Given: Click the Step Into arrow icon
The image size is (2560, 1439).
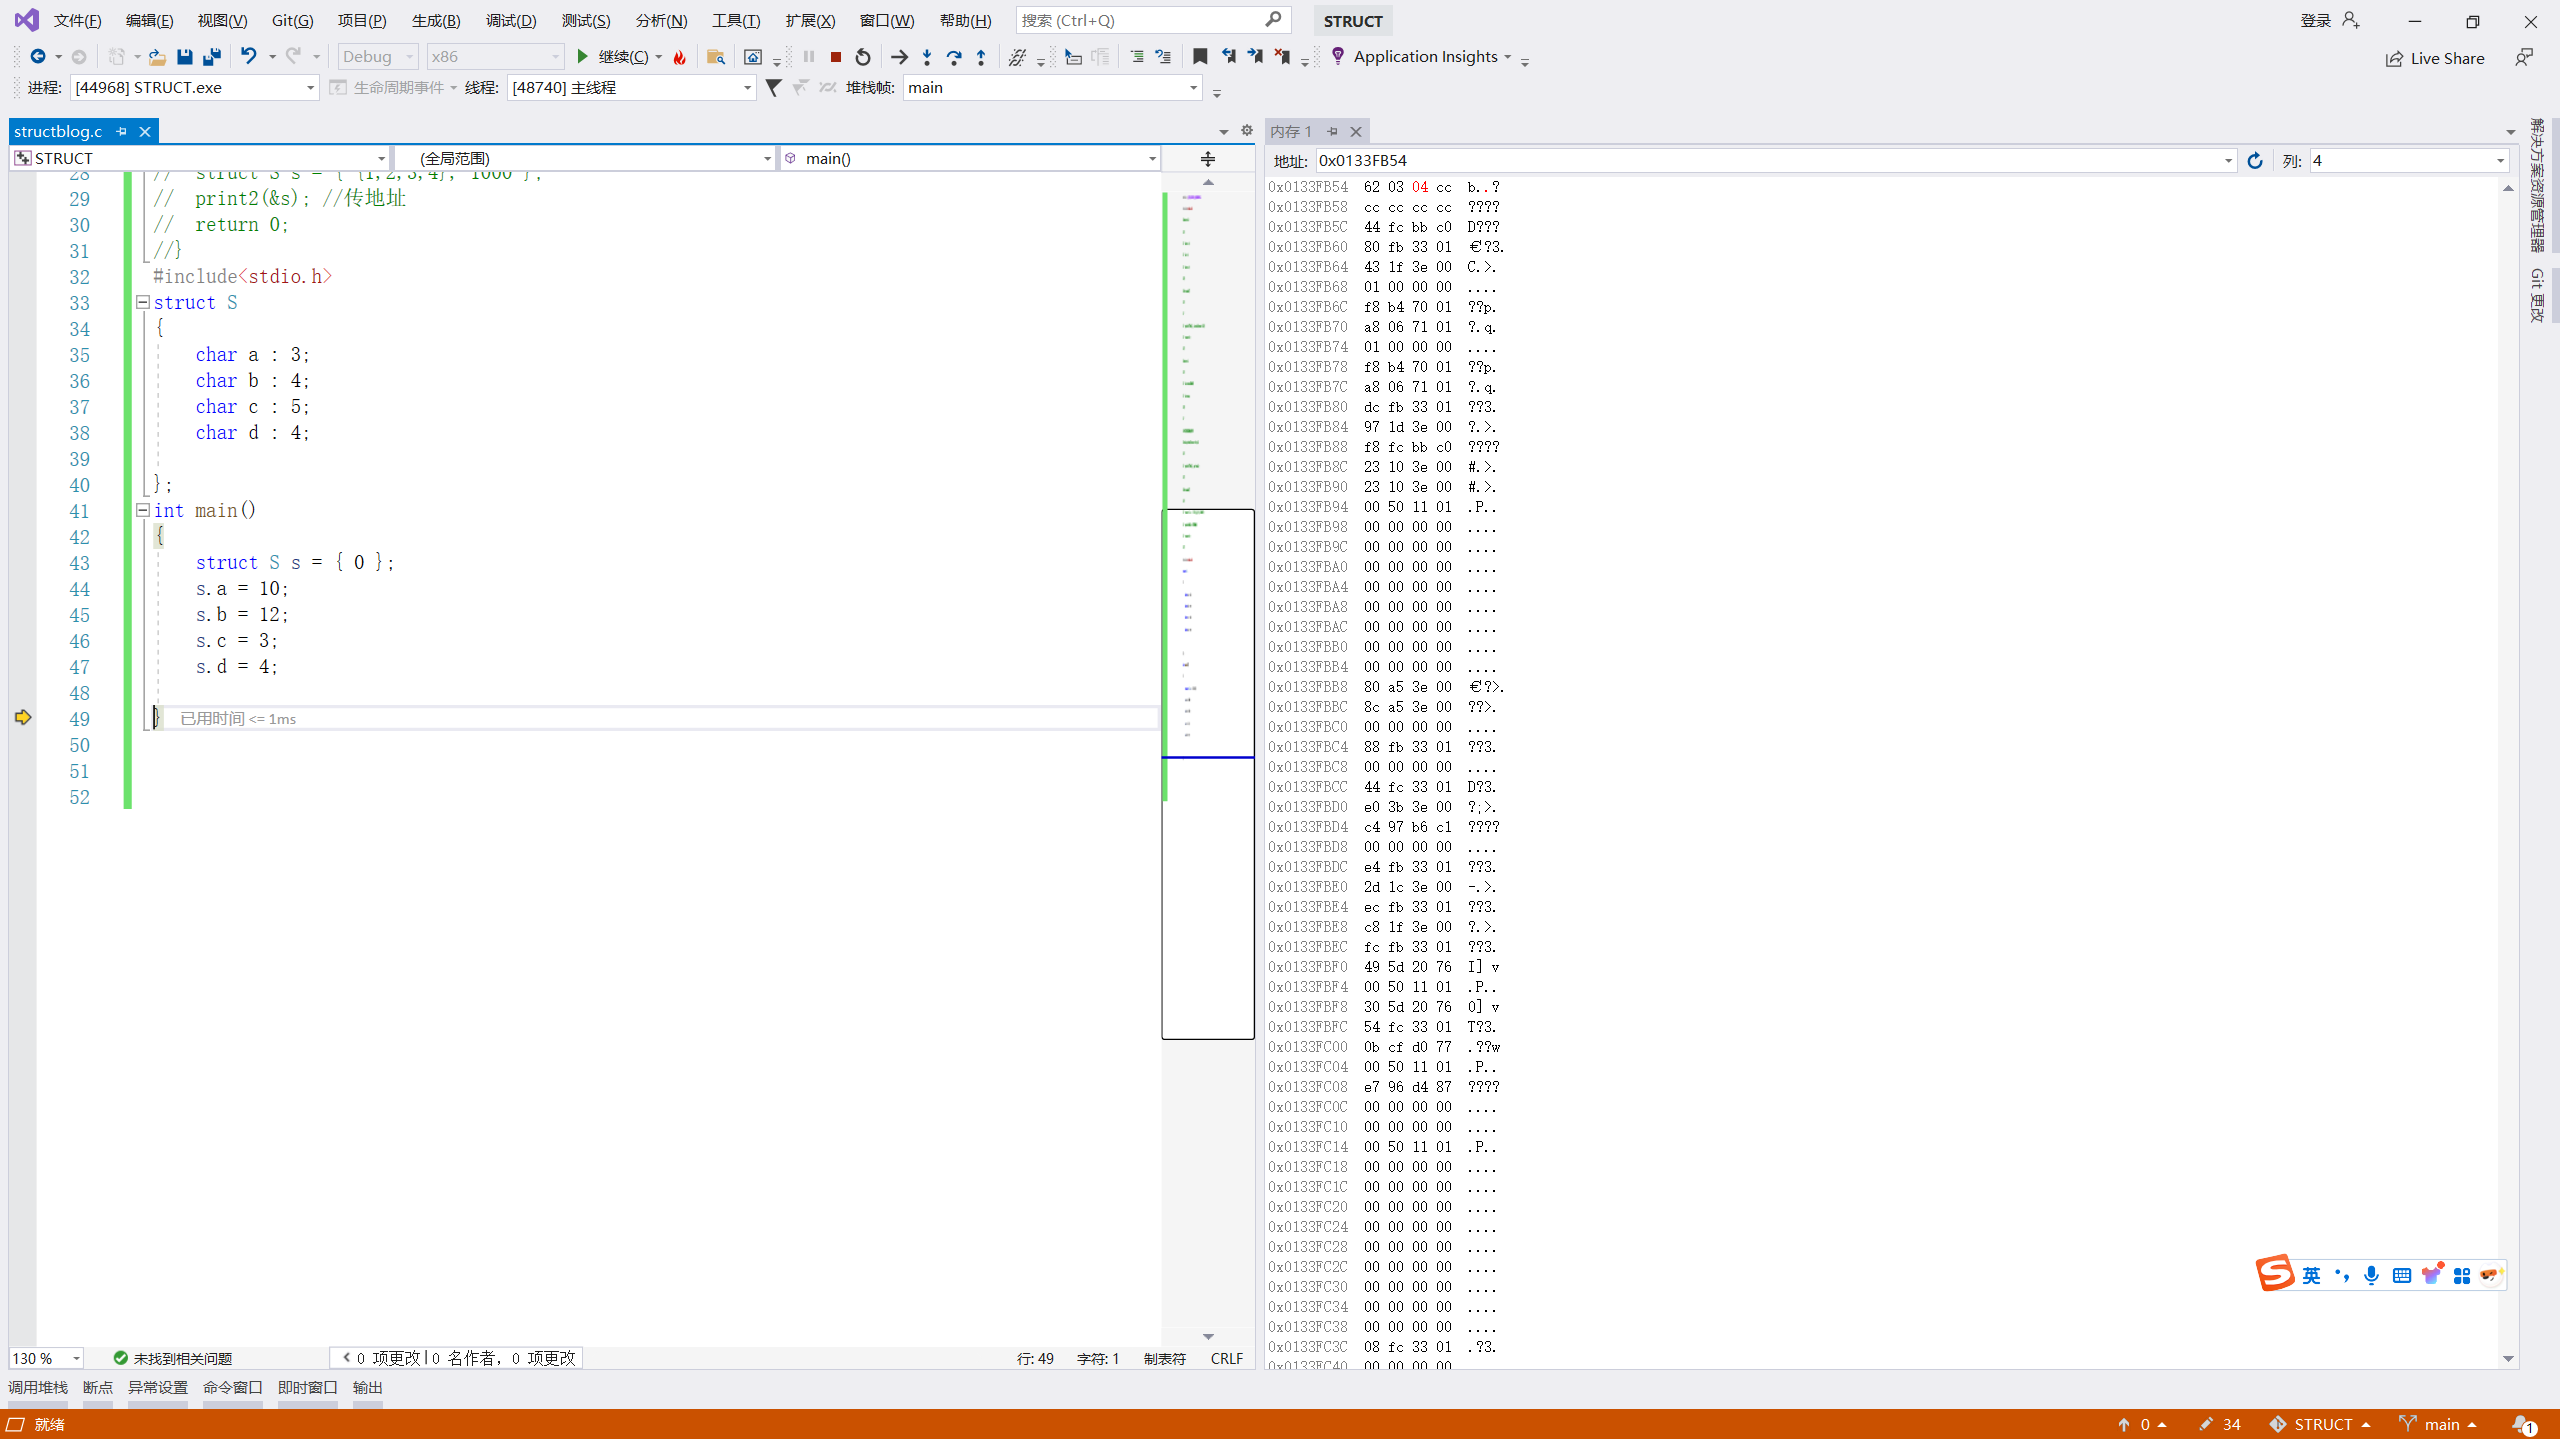Looking at the screenshot, I should [927, 57].
